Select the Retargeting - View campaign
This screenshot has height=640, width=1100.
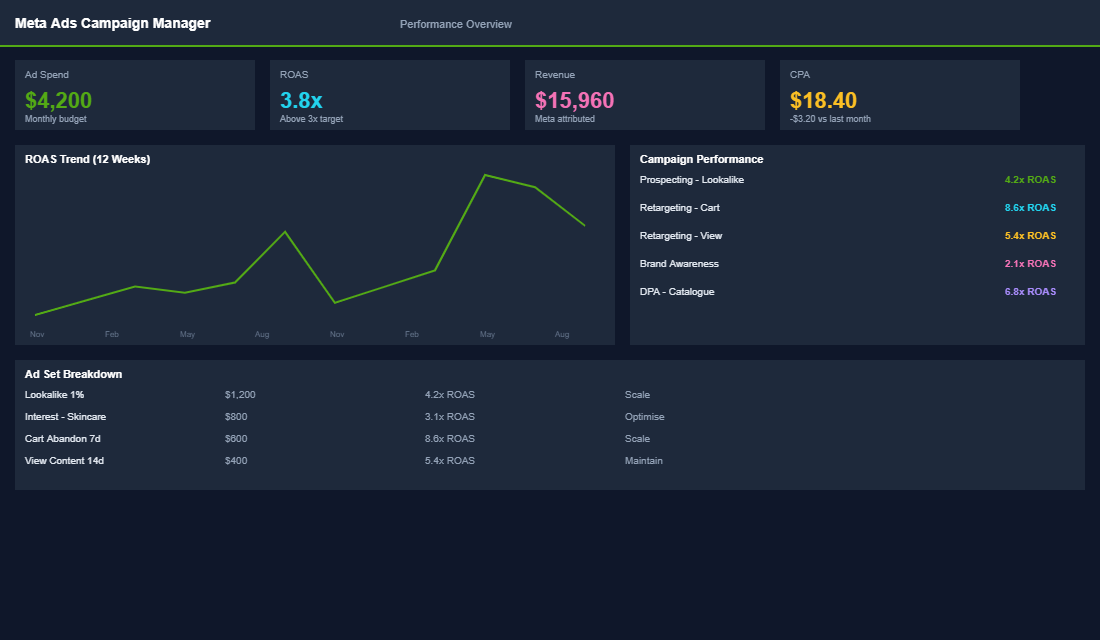(x=681, y=235)
